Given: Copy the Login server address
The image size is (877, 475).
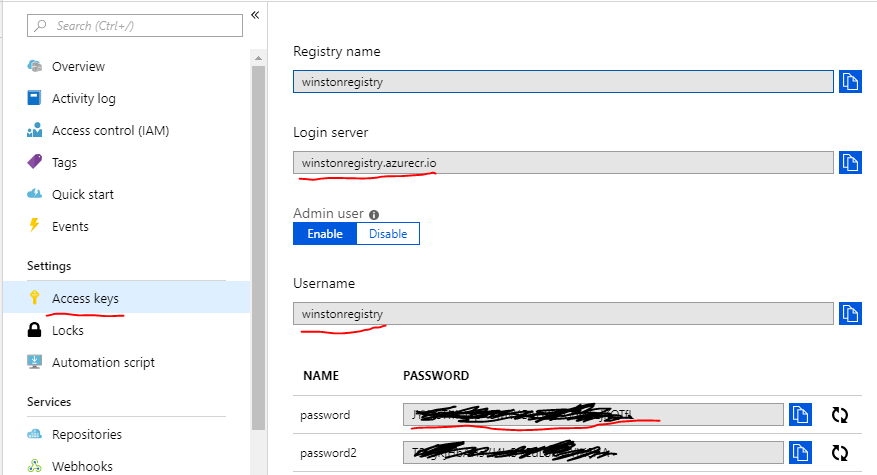Looking at the screenshot, I should pyautogui.click(x=850, y=163).
